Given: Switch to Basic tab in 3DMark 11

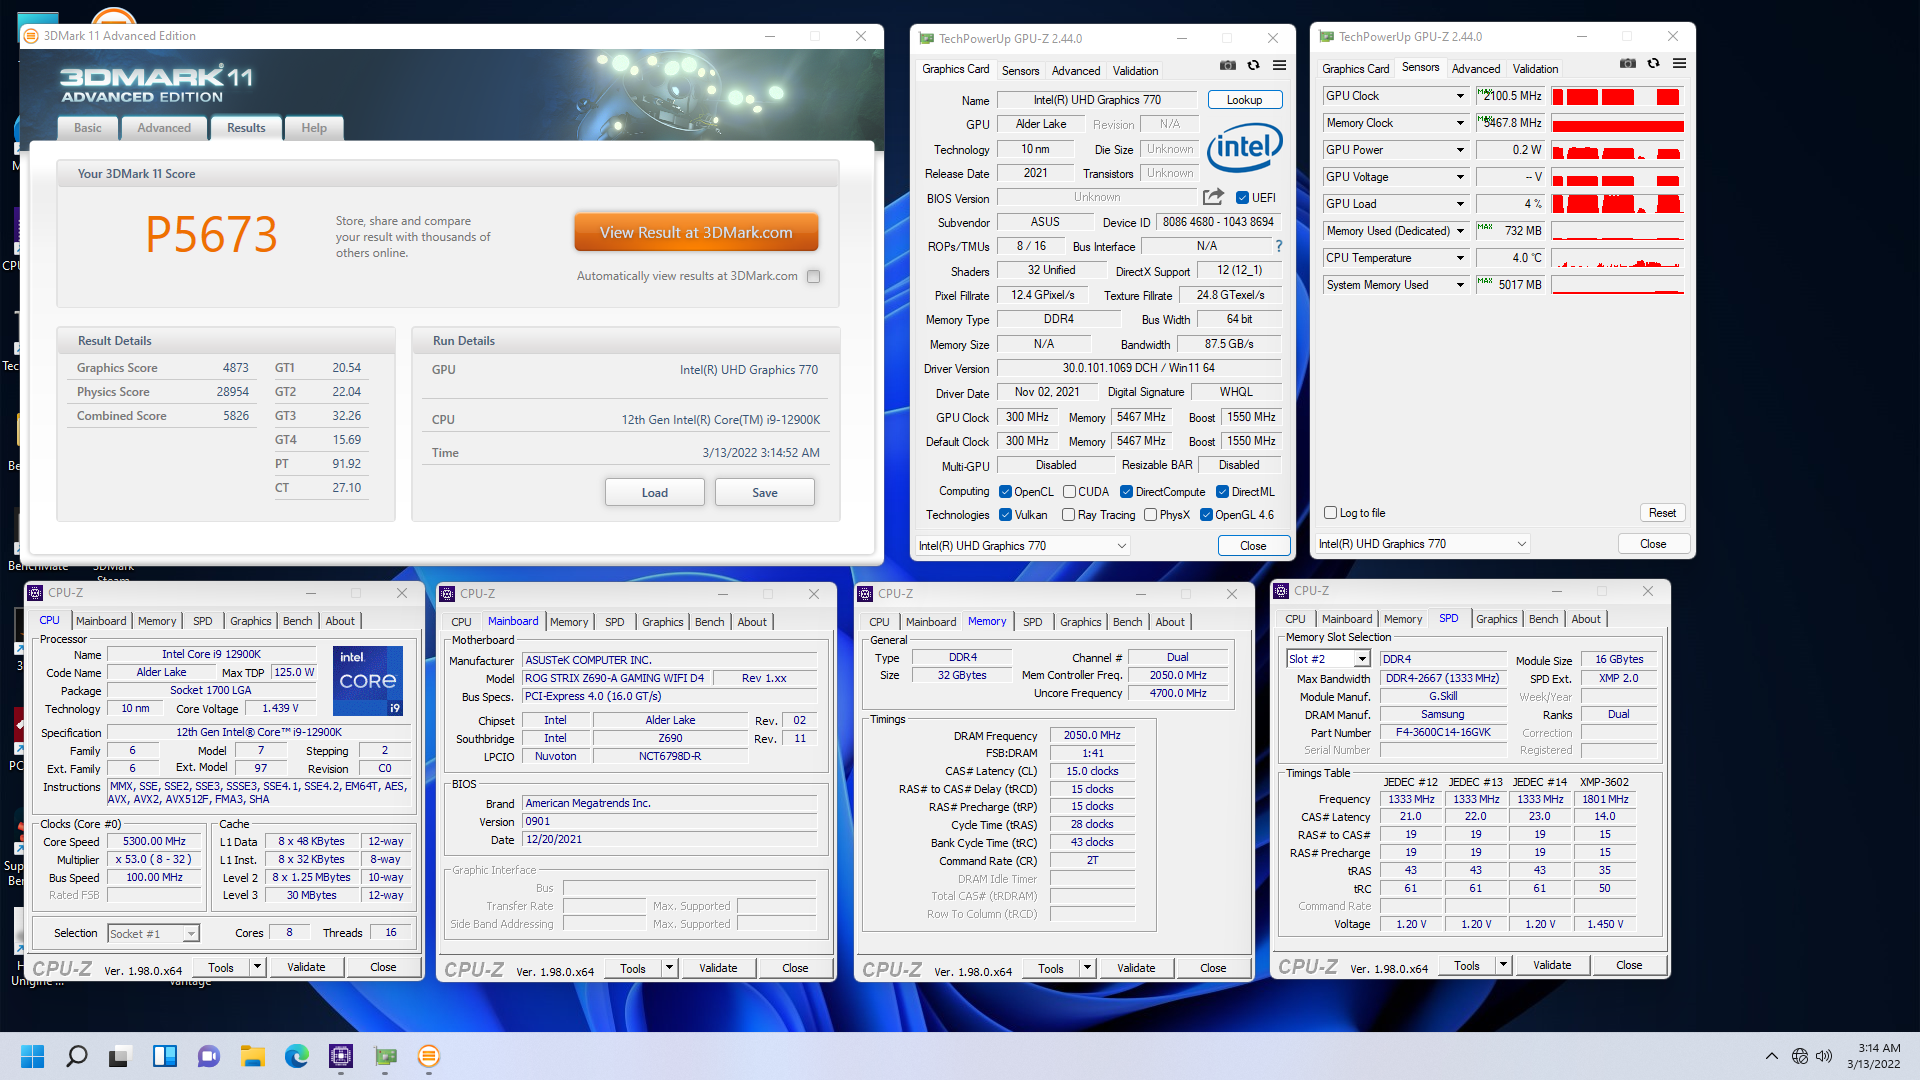Looking at the screenshot, I should (x=88, y=128).
